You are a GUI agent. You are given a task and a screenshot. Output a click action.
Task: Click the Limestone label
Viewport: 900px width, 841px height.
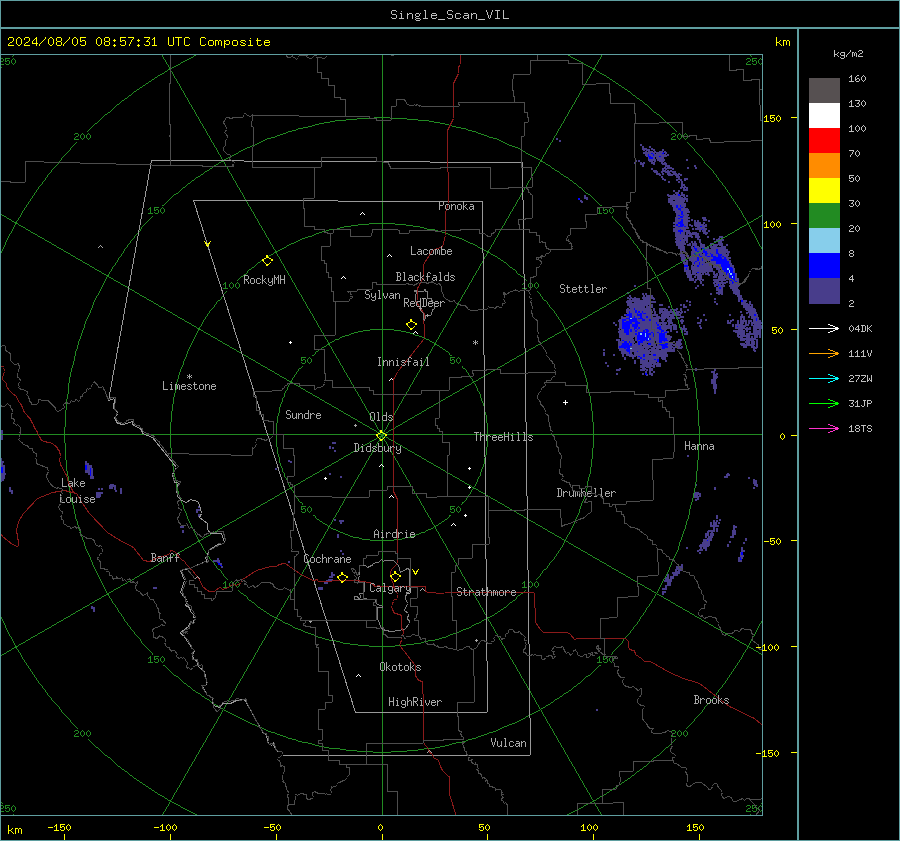[189, 386]
